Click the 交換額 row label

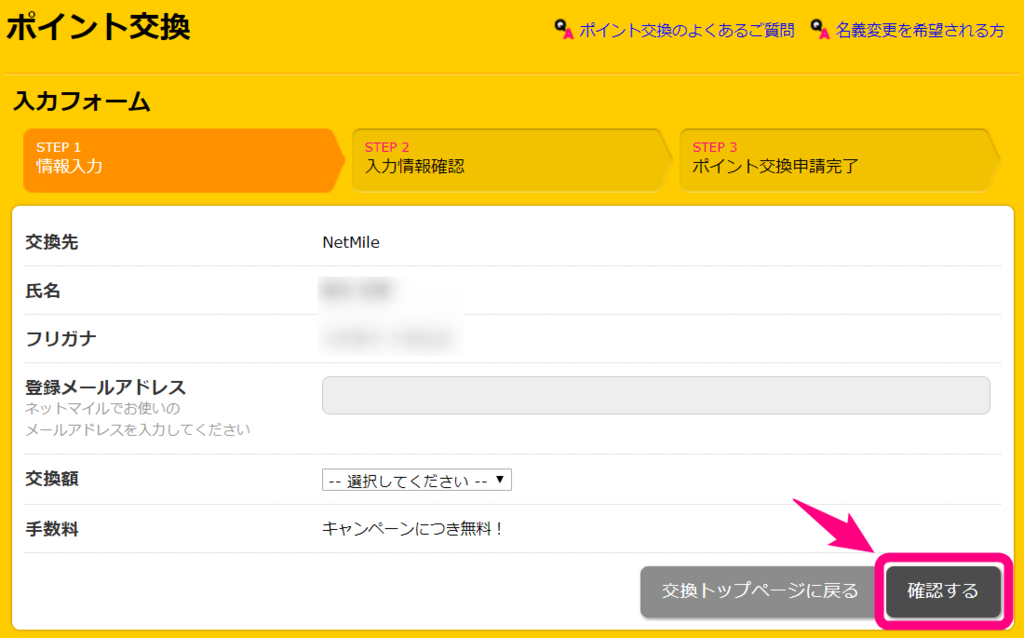tap(52, 479)
